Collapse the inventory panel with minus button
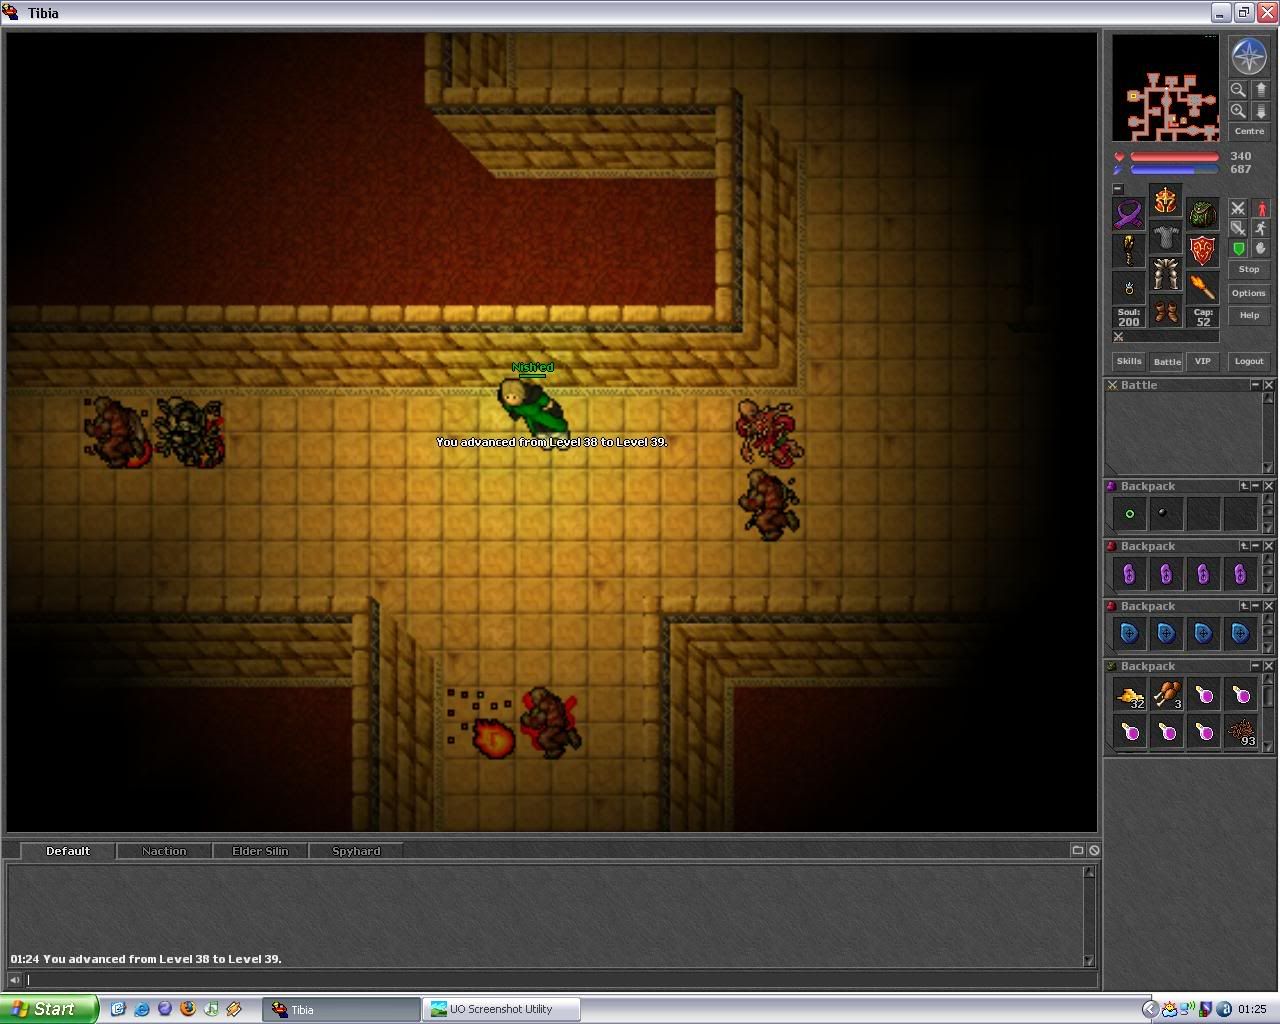 pos(1118,189)
